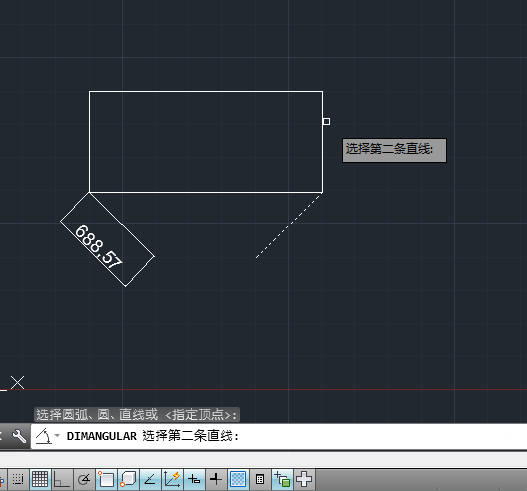Click the "选择圆弧、圆、直线或" command history line
This screenshot has width=527, height=491.
[137, 415]
